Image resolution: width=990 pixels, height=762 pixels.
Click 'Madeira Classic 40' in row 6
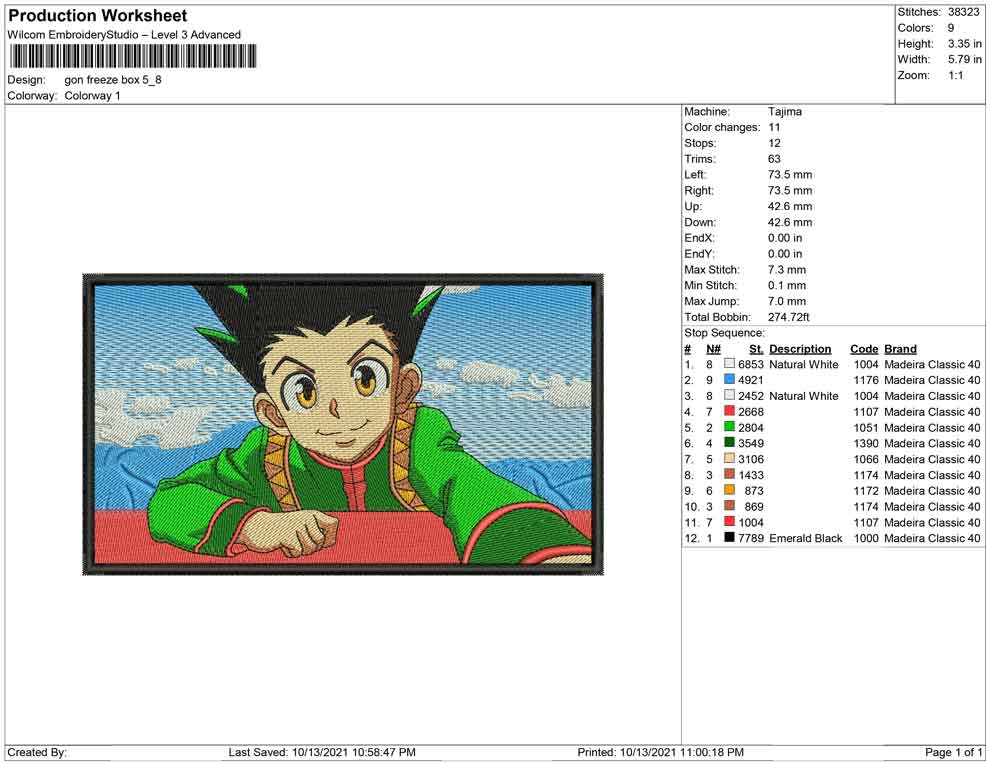click(932, 443)
